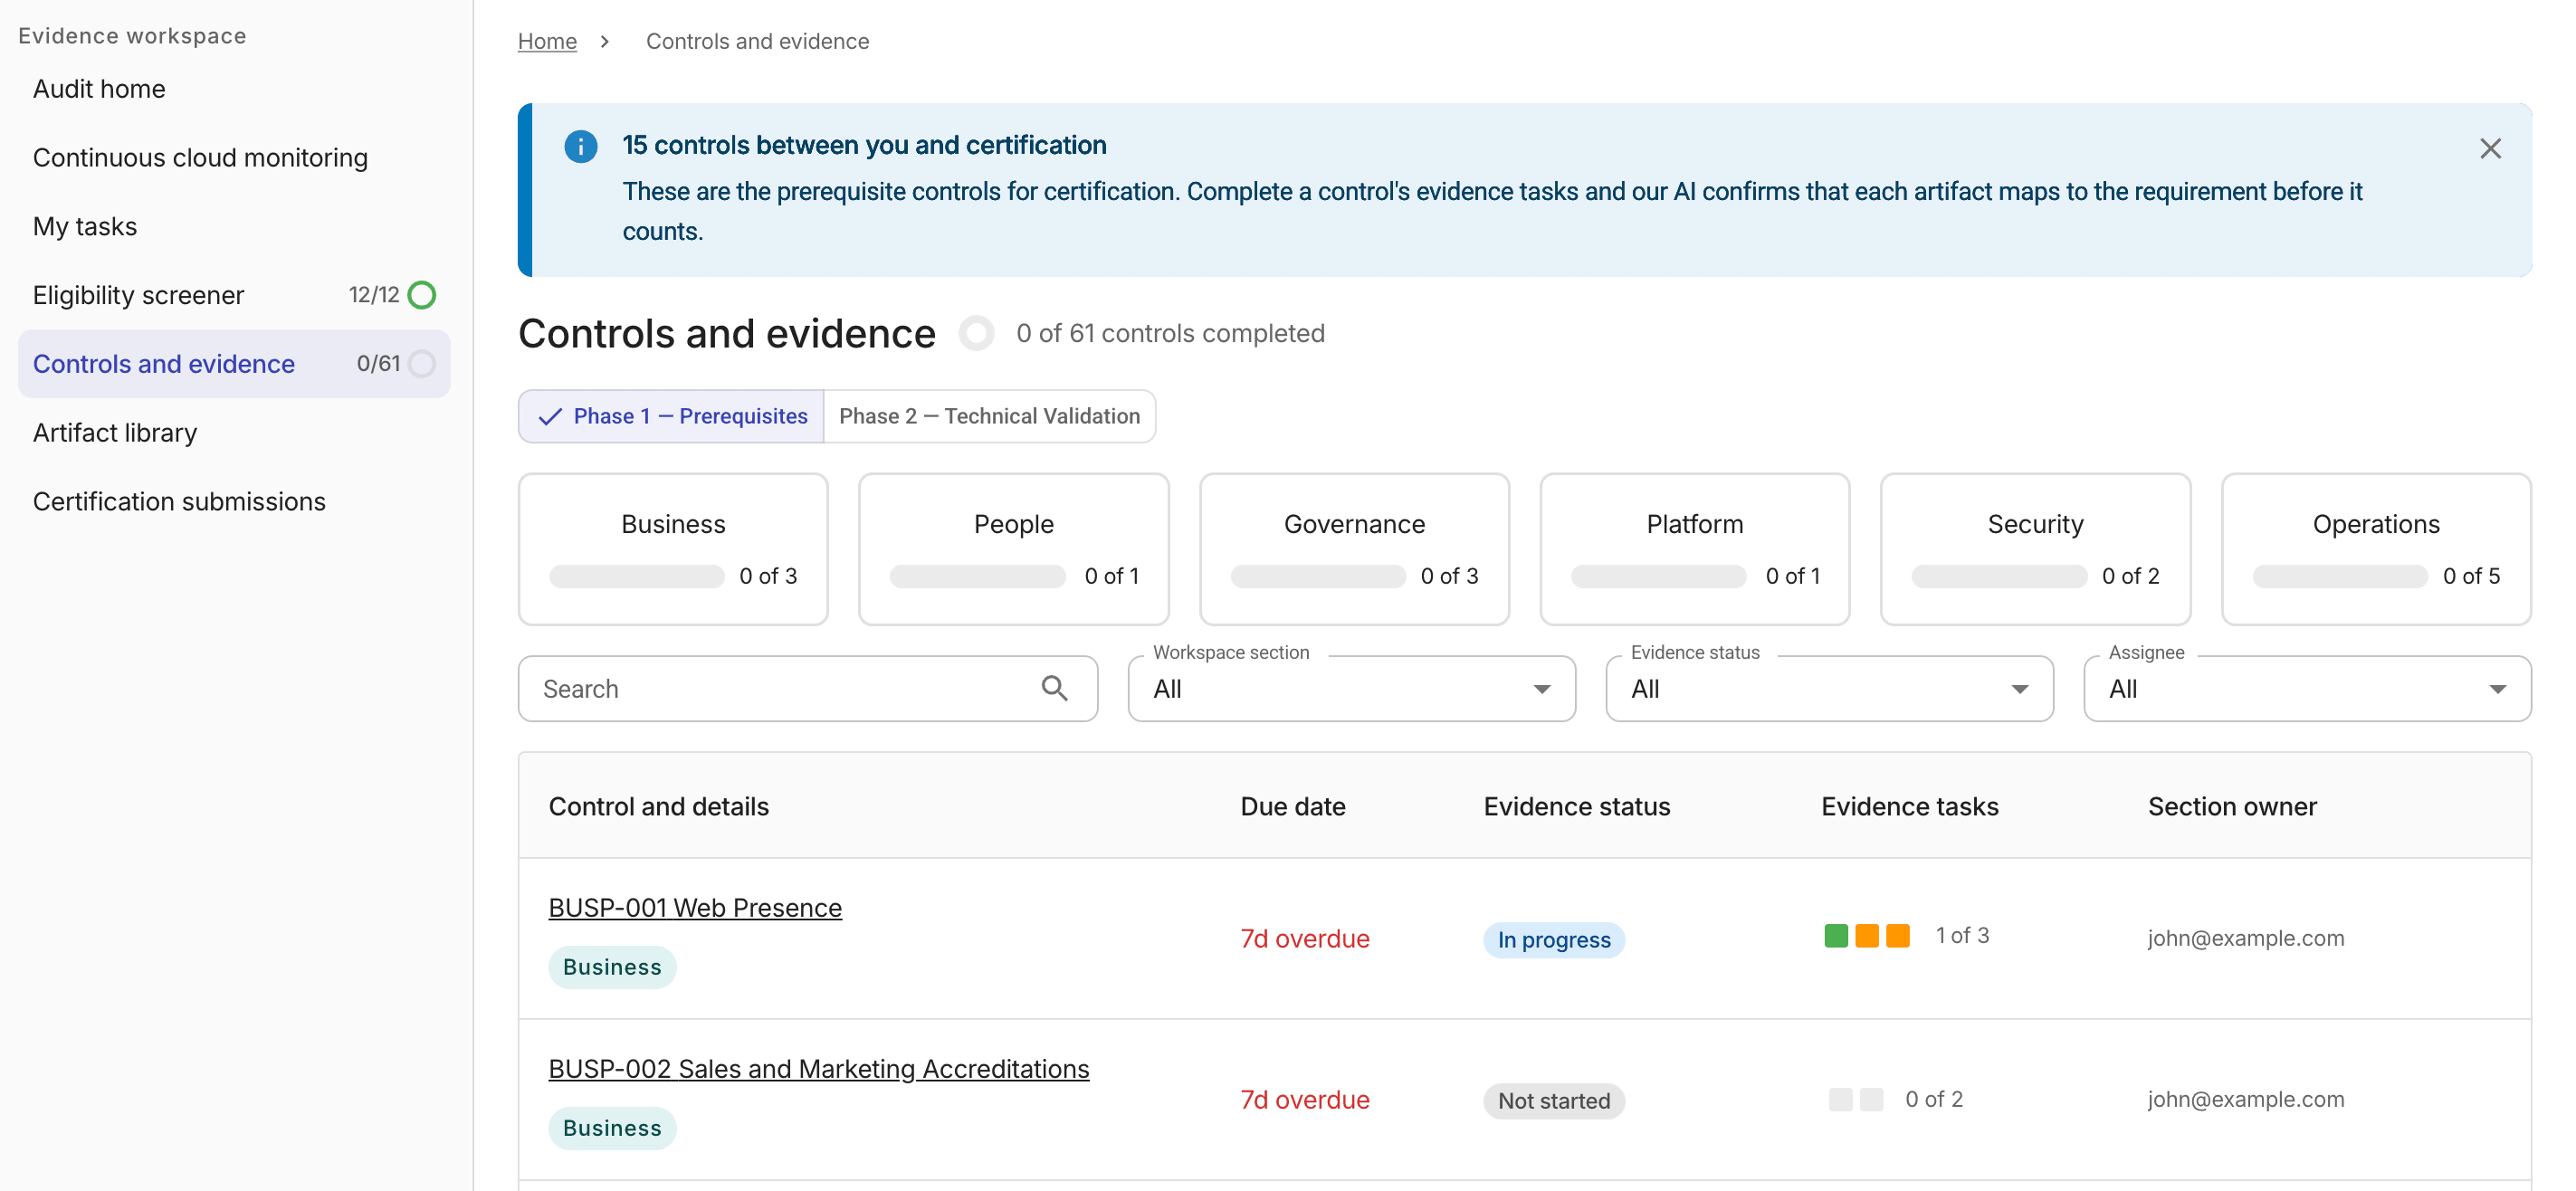The image size is (2576, 1191).
Task: Select Phase 1 — Prerequisites tab
Action: click(671, 416)
